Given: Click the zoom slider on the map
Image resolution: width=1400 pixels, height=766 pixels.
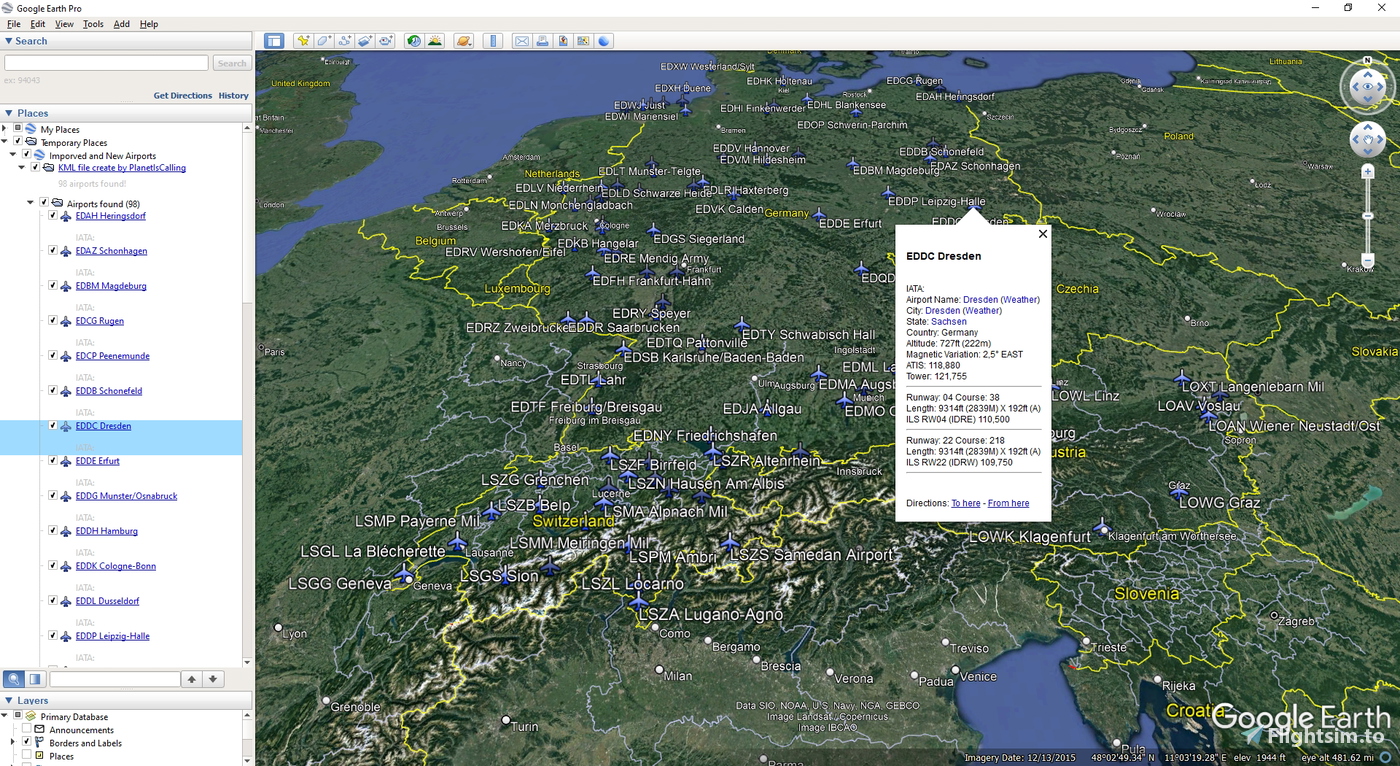Looking at the screenshot, I should (1368, 216).
